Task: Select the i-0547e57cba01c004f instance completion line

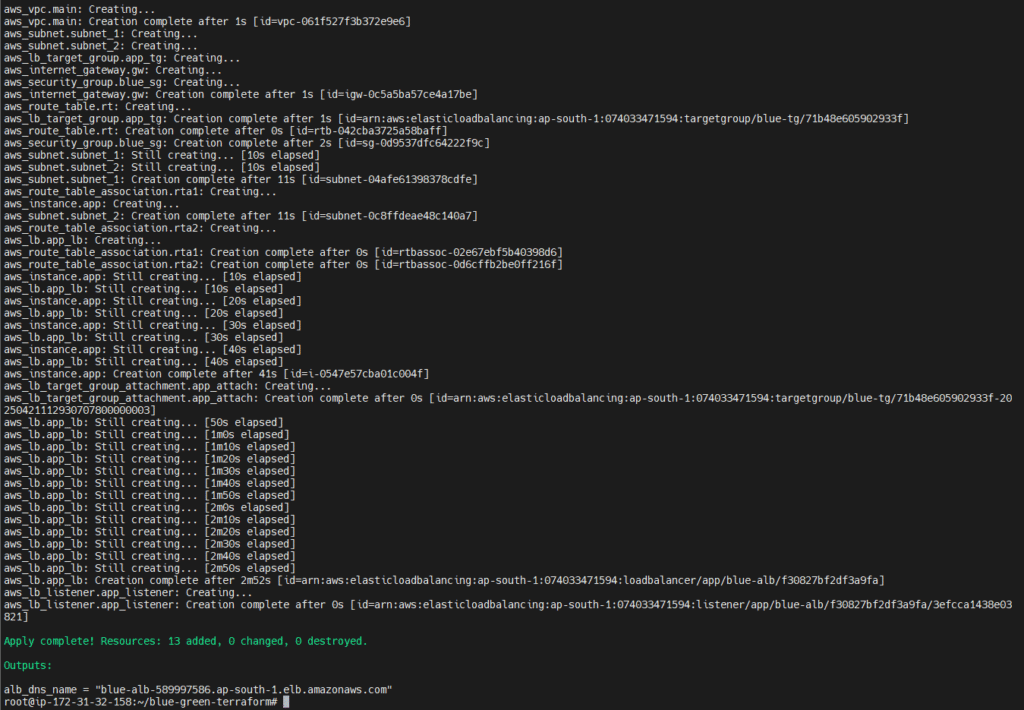Action: [216, 374]
